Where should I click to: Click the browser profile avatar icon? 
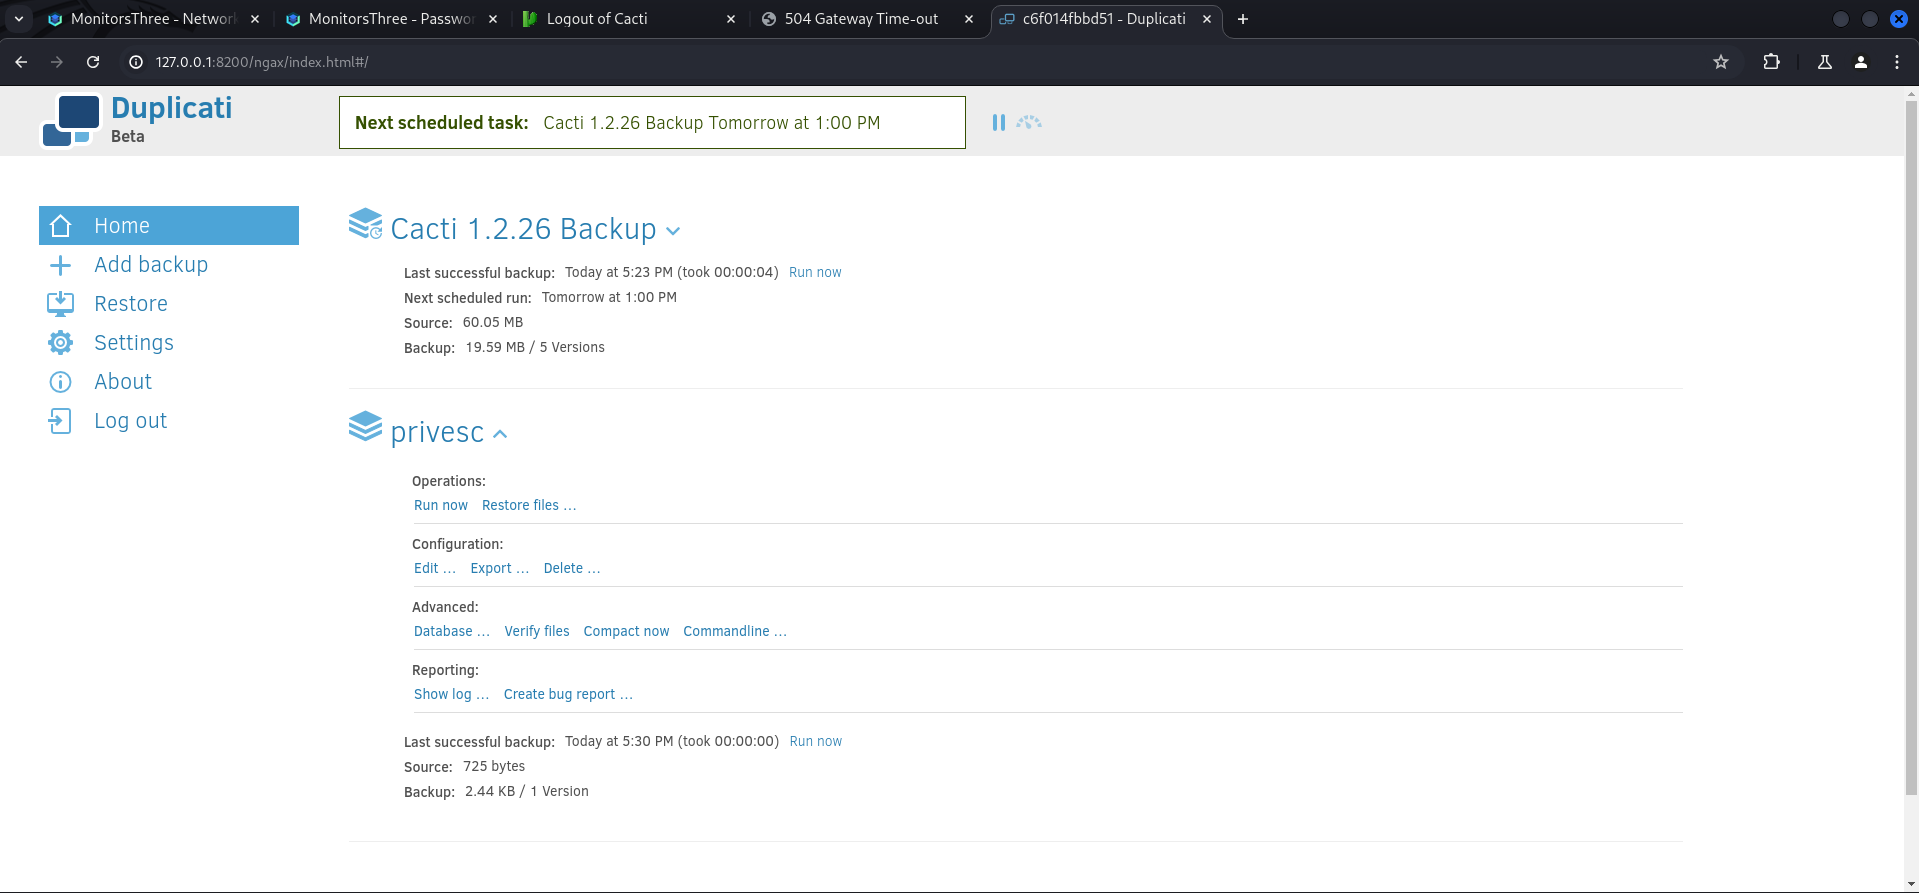tap(1861, 62)
